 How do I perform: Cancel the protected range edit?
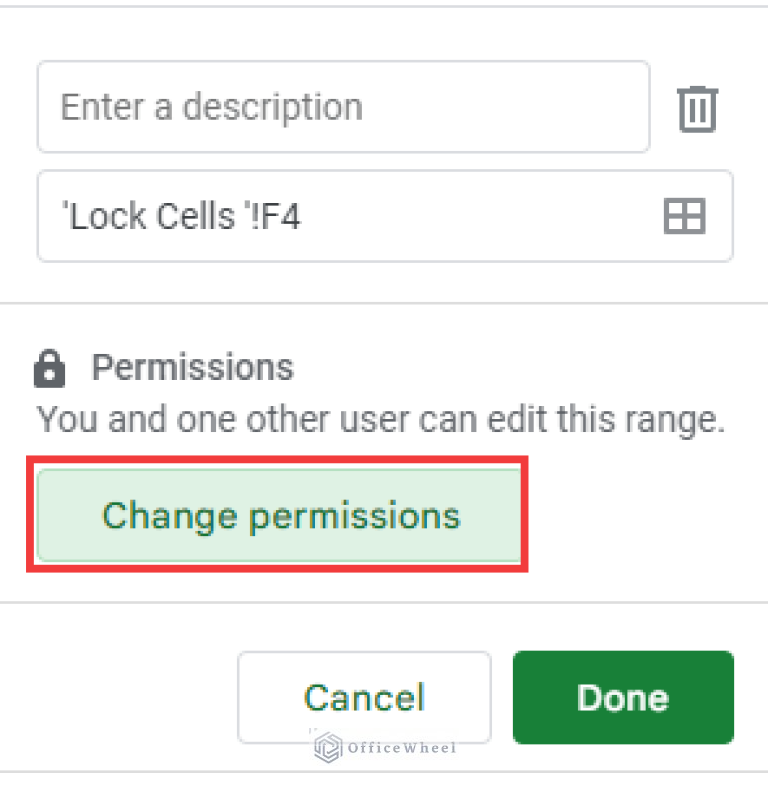[364, 697]
